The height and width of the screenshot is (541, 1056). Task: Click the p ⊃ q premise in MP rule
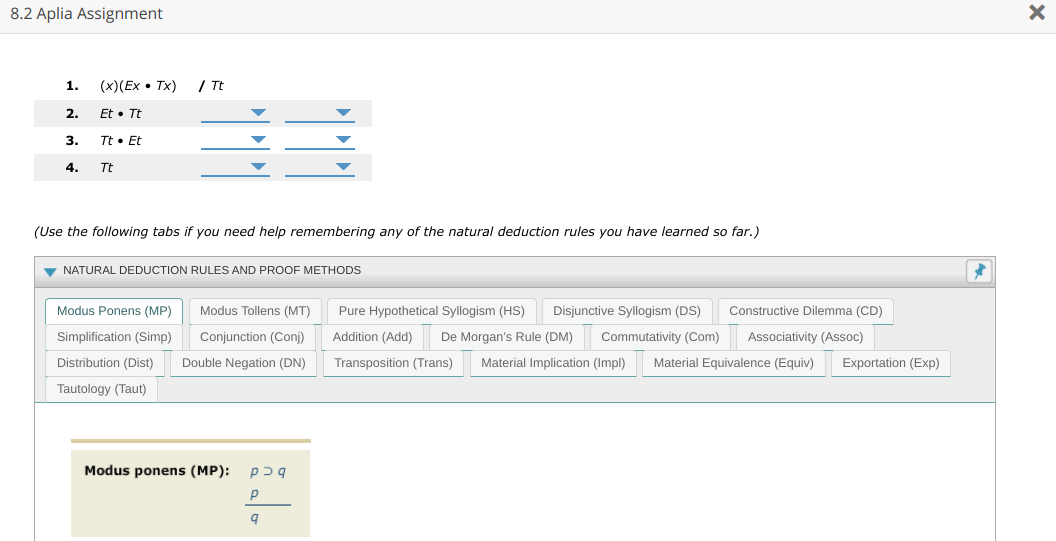pos(267,472)
